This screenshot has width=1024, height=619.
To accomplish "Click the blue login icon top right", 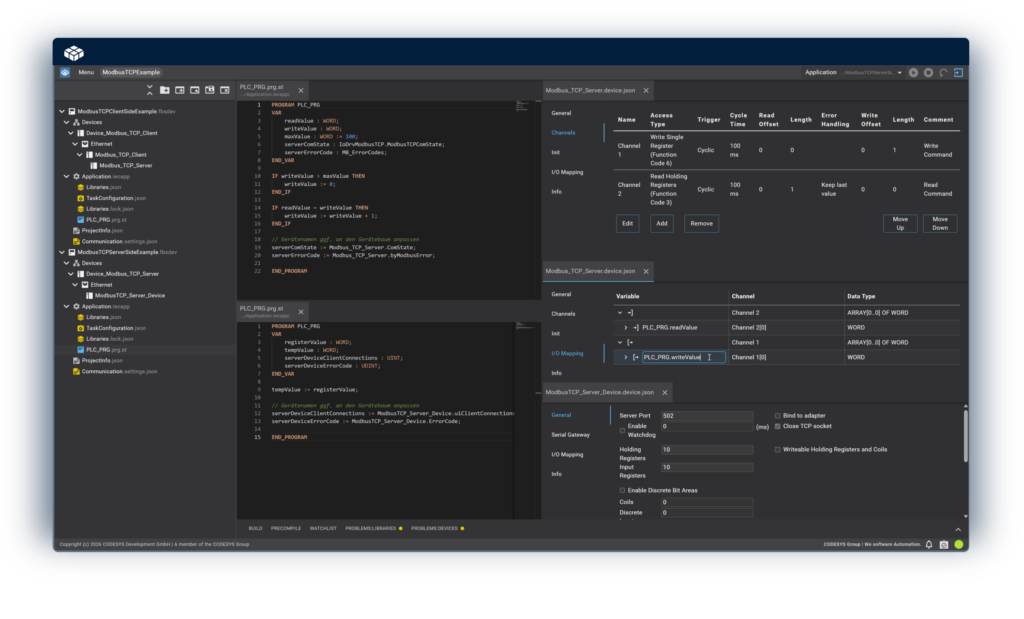I will [958, 72].
